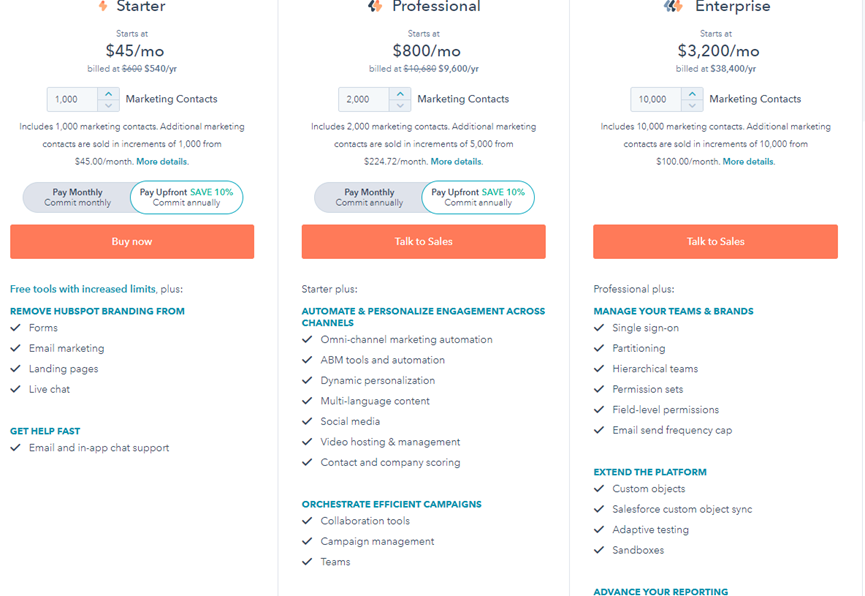Click the checkmark beside Collaboration tools
The image size is (865, 596).
pos(308,521)
